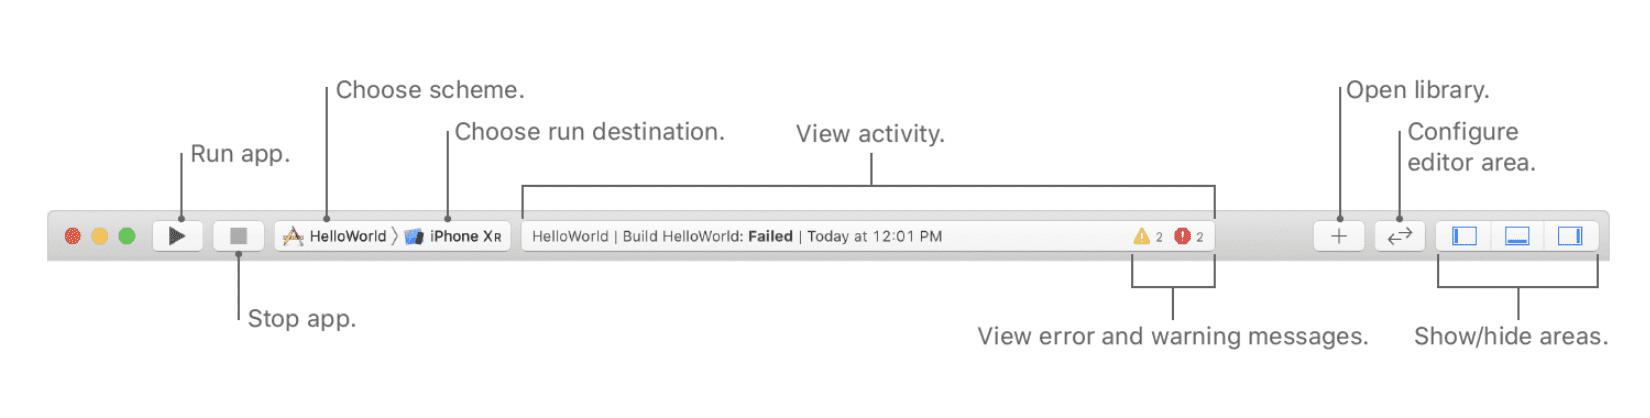Viewport: 1650px width, 418px height.
Task: Click the Today at 12:01 PM timestamp
Action: click(x=875, y=236)
